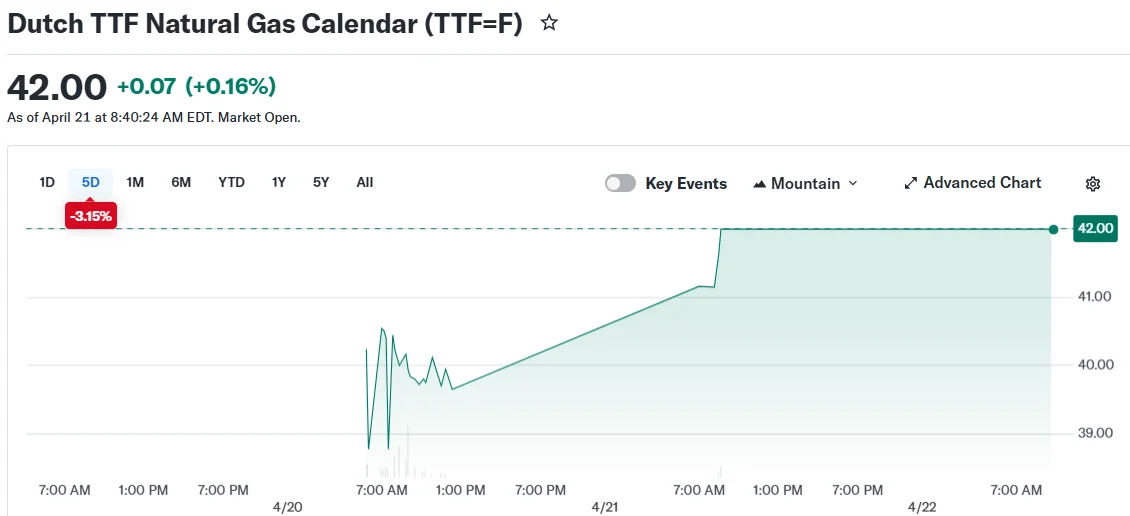Click the Key Events label
Screen dimensions: 1130x516
(x=686, y=184)
